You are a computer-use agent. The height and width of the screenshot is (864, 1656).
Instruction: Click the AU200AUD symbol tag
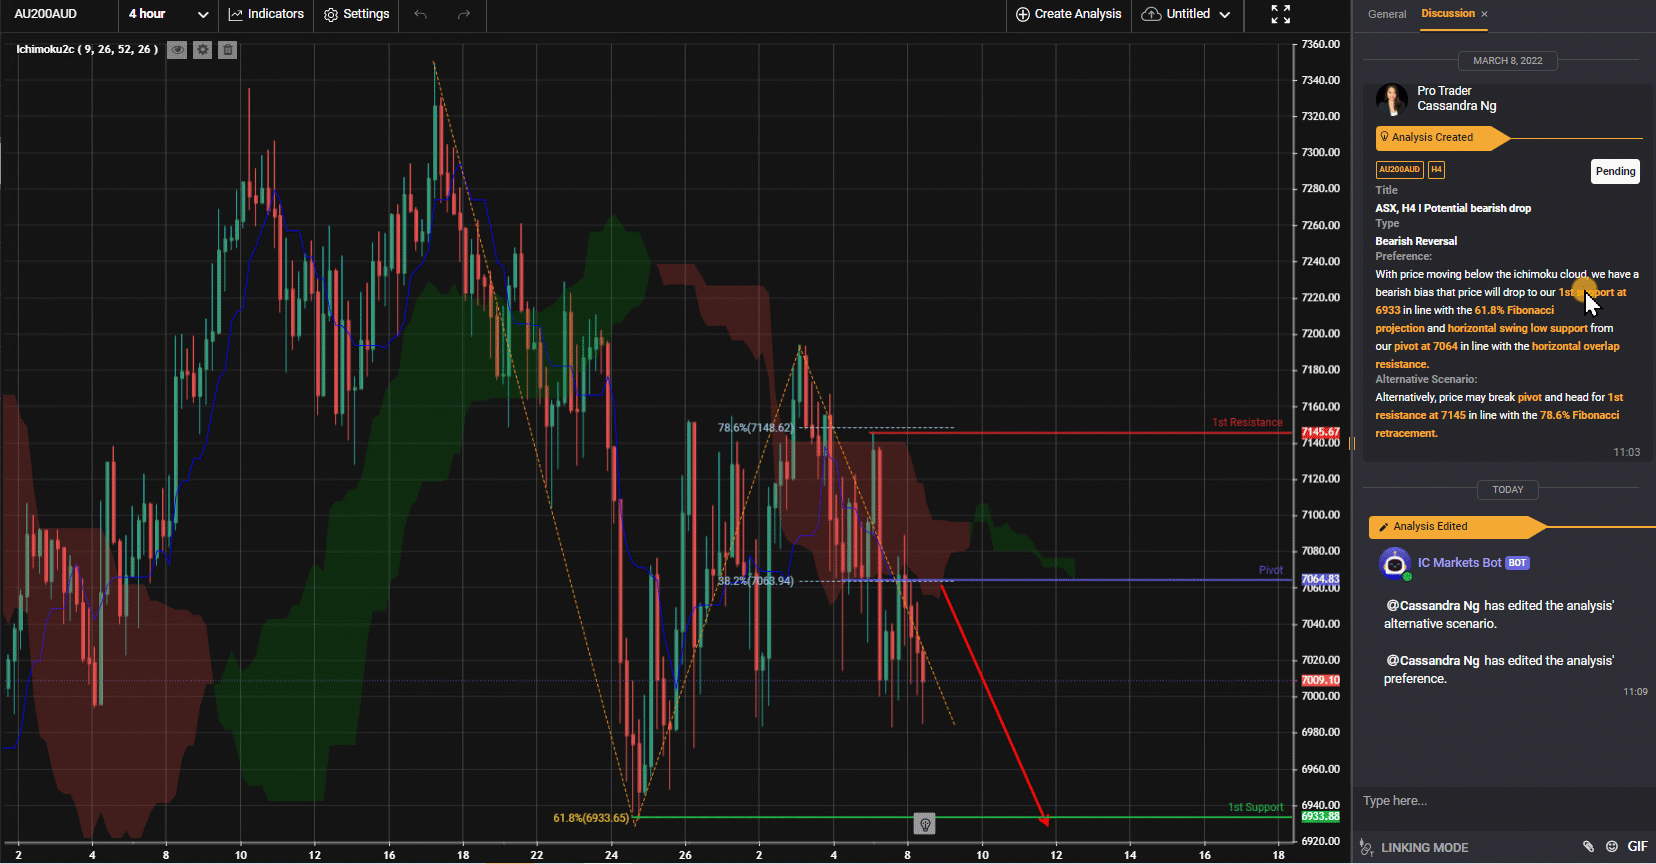tap(1399, 170)
